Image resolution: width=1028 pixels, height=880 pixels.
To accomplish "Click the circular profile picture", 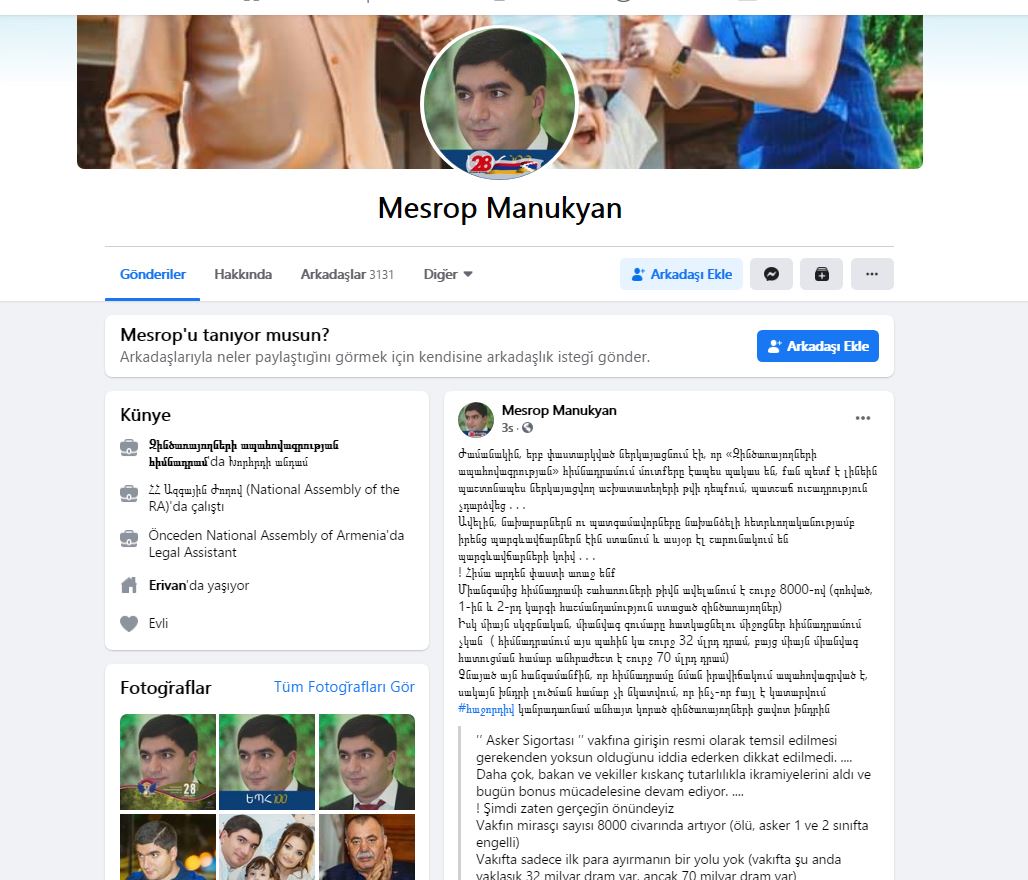I will tap(499, 103).
